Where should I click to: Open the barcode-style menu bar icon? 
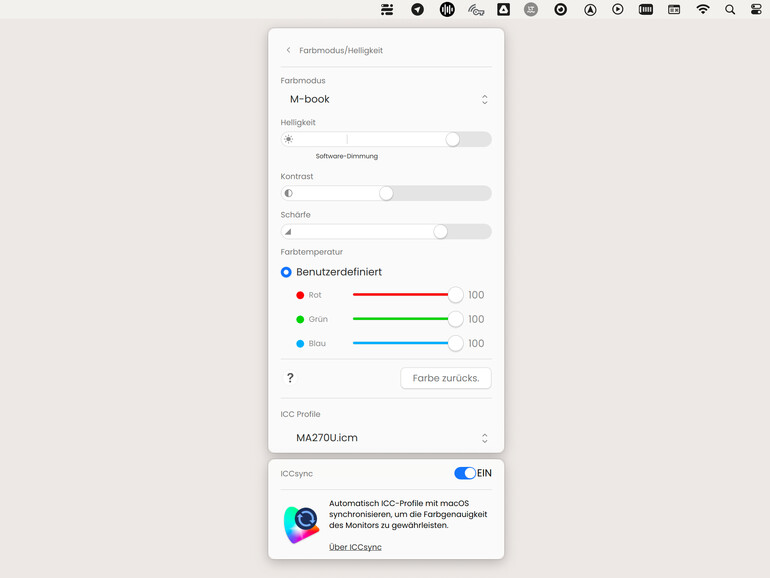point(646,9)
